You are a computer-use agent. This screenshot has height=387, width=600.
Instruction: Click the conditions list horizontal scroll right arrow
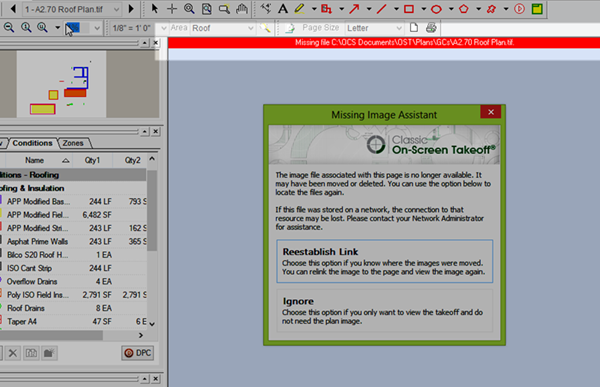[x=141, y=335]
